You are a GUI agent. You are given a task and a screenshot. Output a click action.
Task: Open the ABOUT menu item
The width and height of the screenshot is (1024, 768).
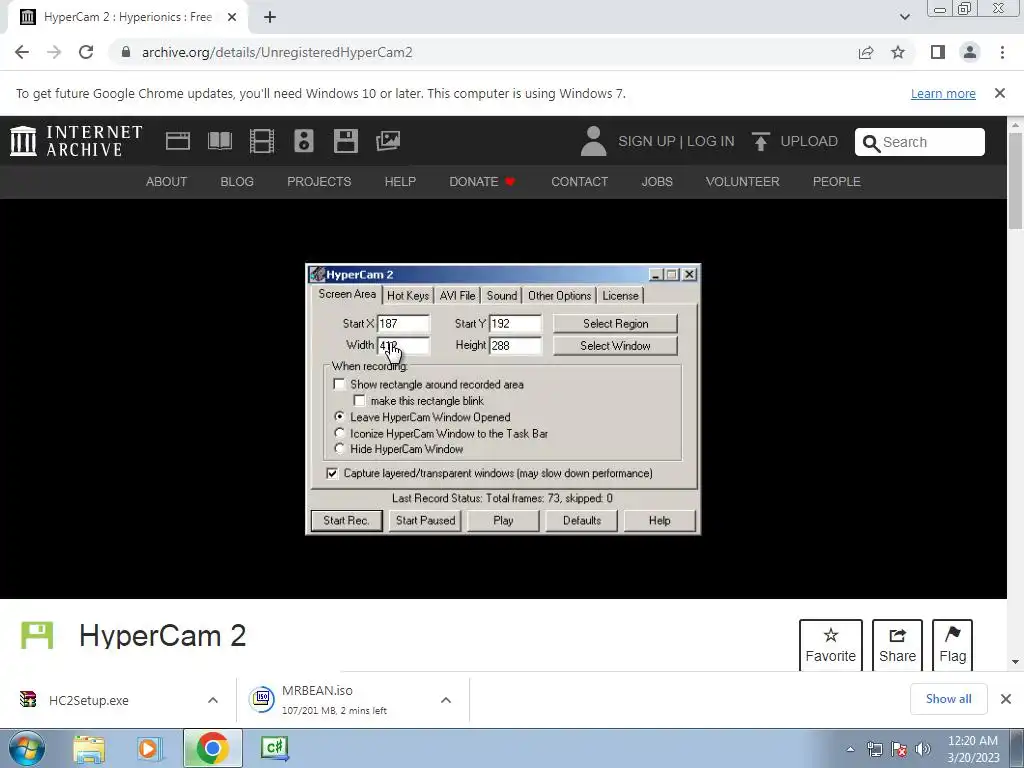tap(166, 182)
